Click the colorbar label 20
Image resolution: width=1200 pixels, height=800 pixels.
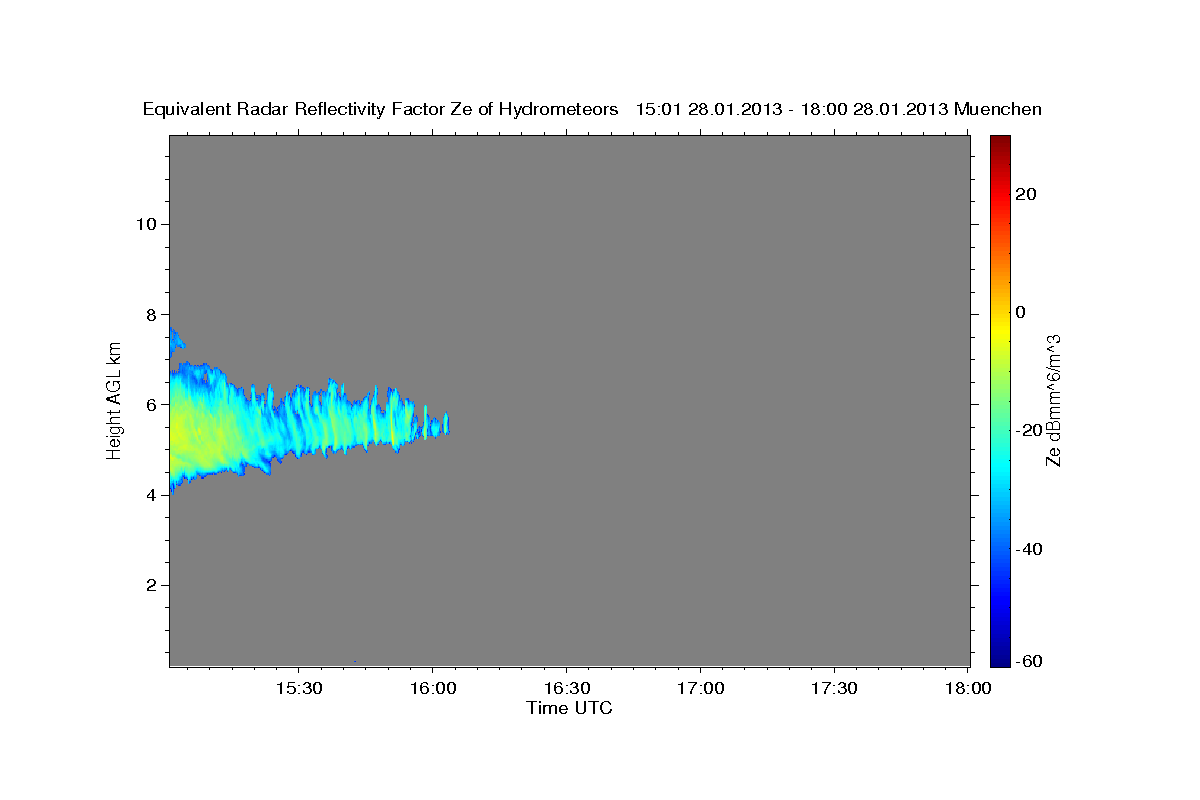[x=1026, y=194]
